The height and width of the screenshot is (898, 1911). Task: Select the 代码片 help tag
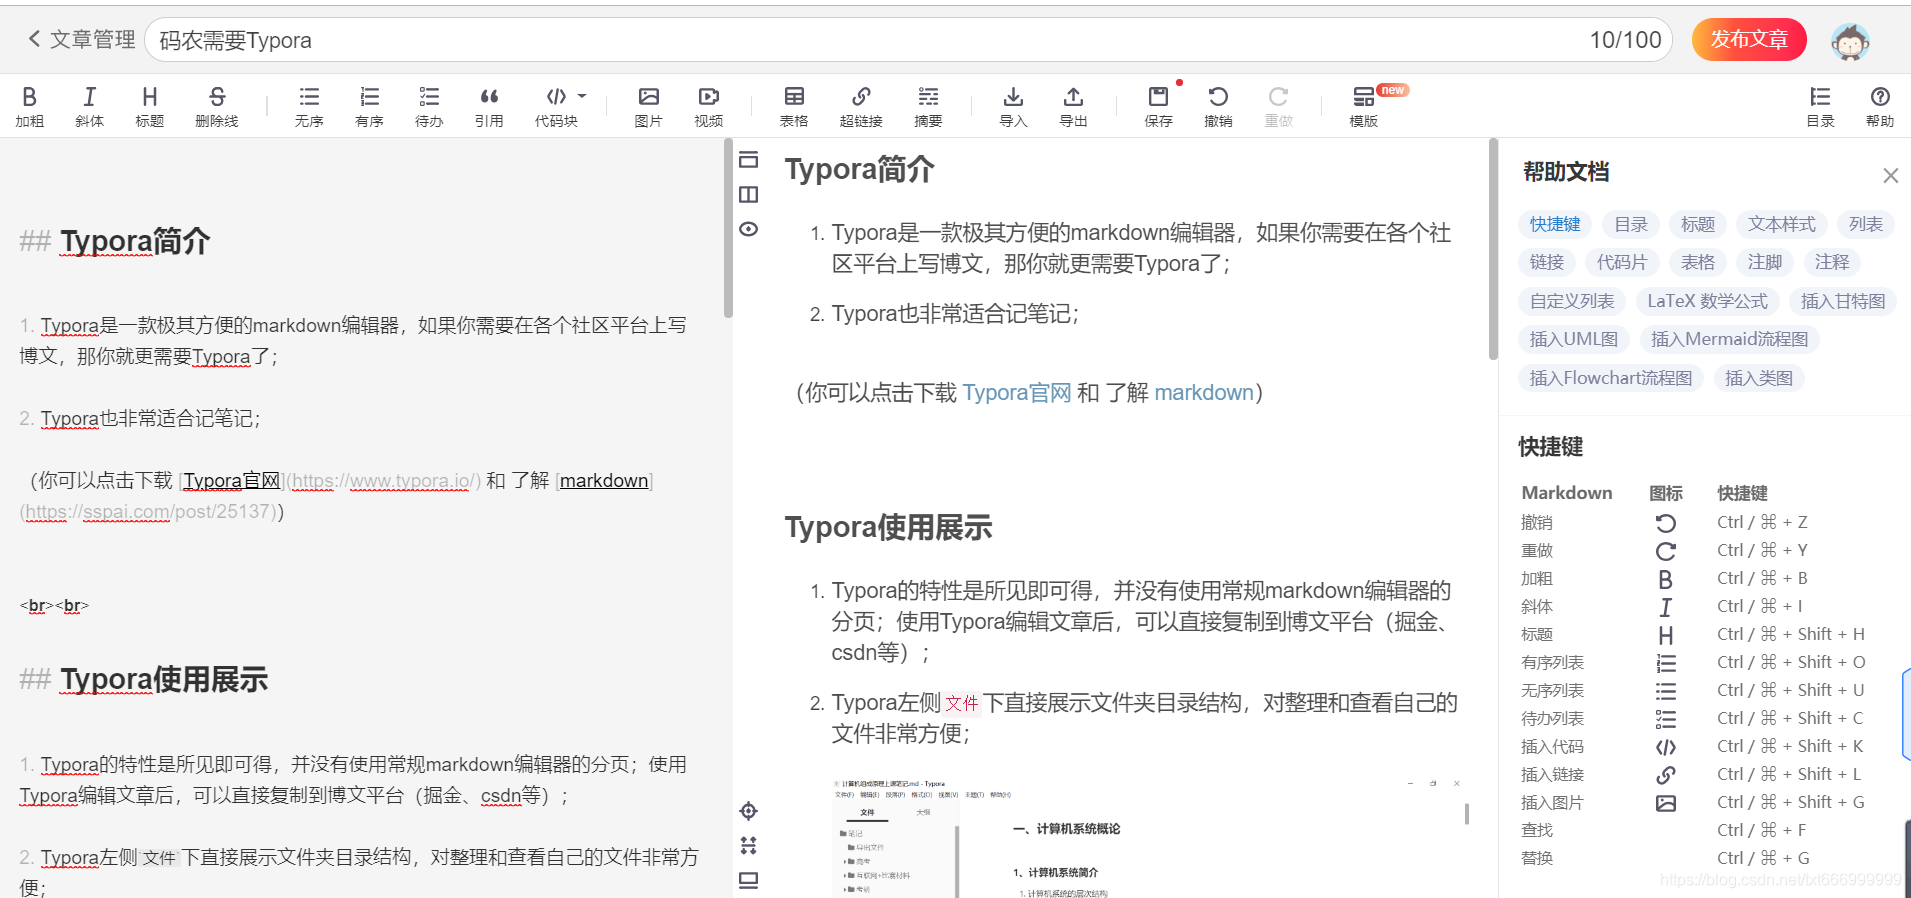point(1622,262)
